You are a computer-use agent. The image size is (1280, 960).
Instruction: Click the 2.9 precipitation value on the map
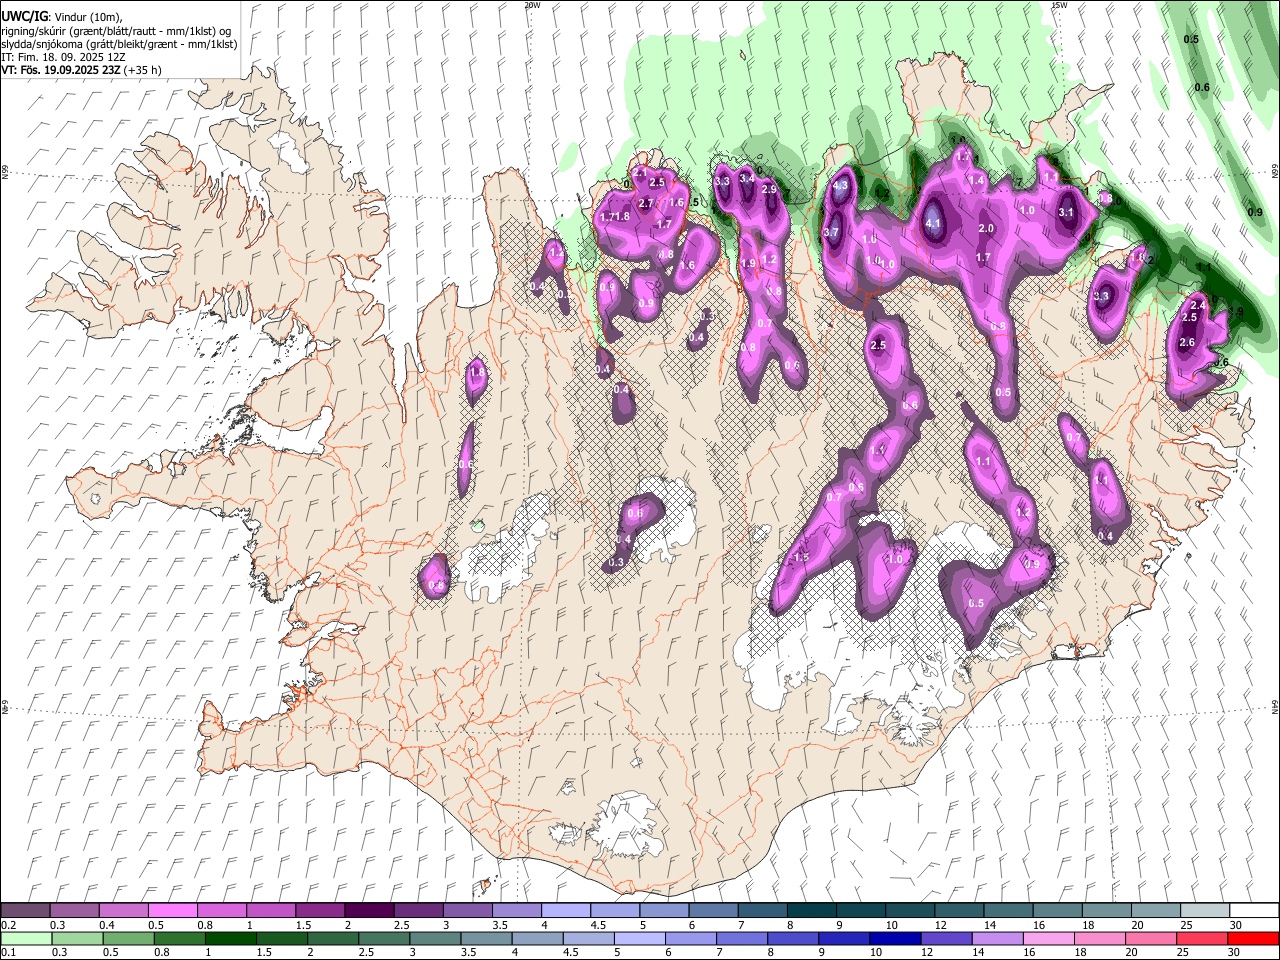coord(769,189)
